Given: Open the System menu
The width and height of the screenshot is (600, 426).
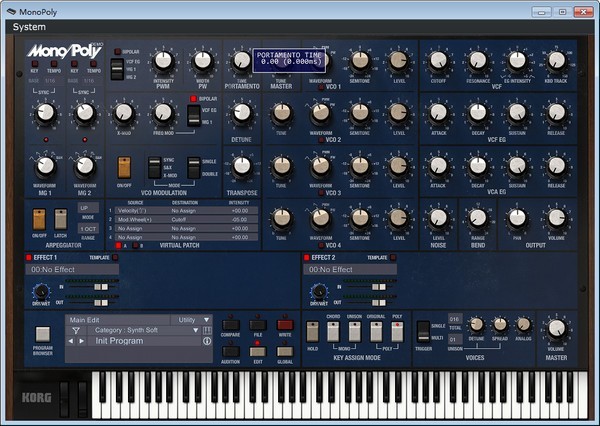Looking at the screenshot, I should [29, 27].
